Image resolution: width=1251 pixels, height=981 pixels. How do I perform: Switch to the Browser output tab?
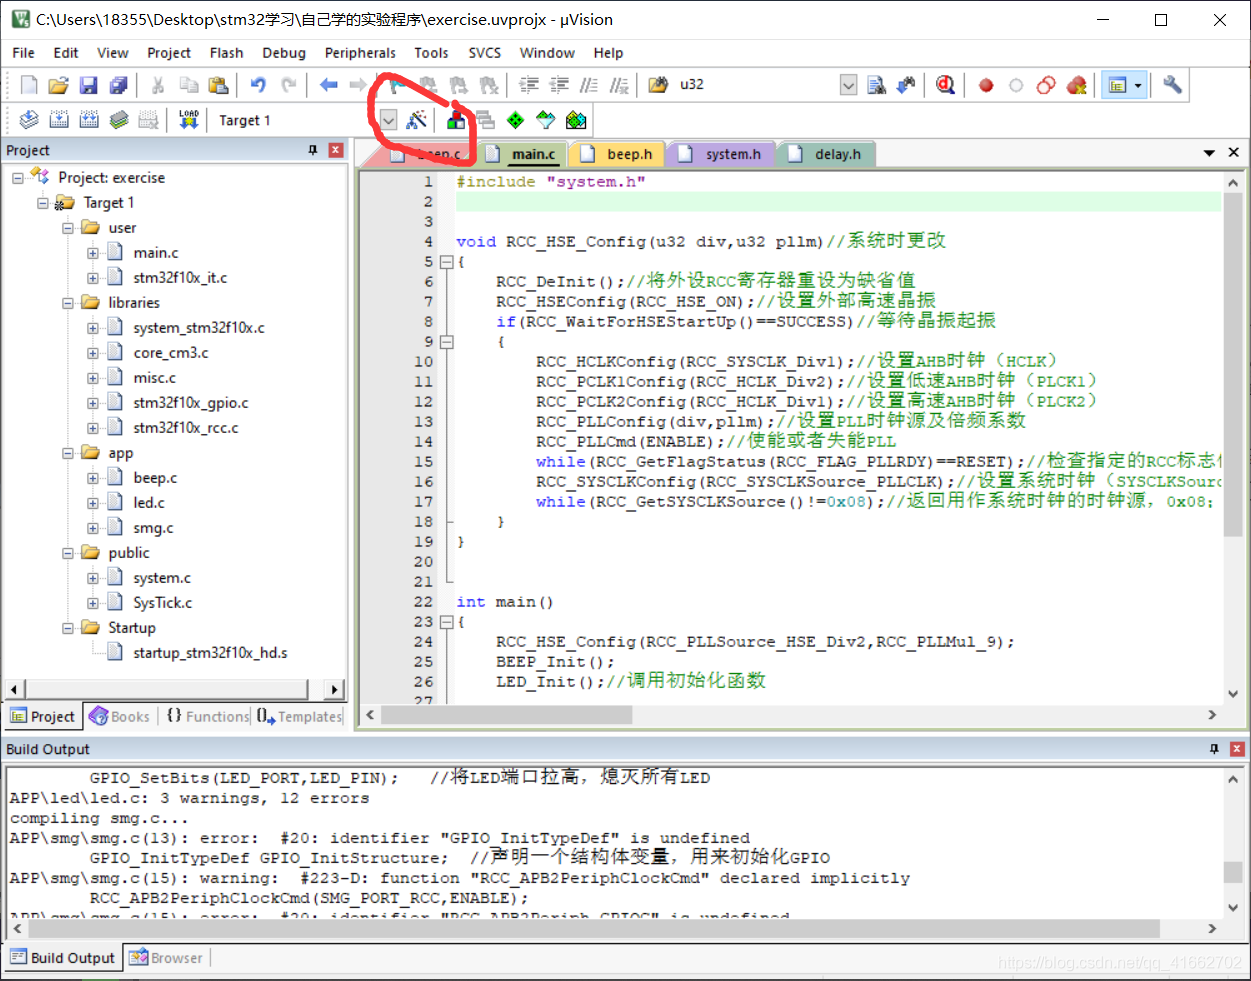pyautogui.click(x=166, y=958)
